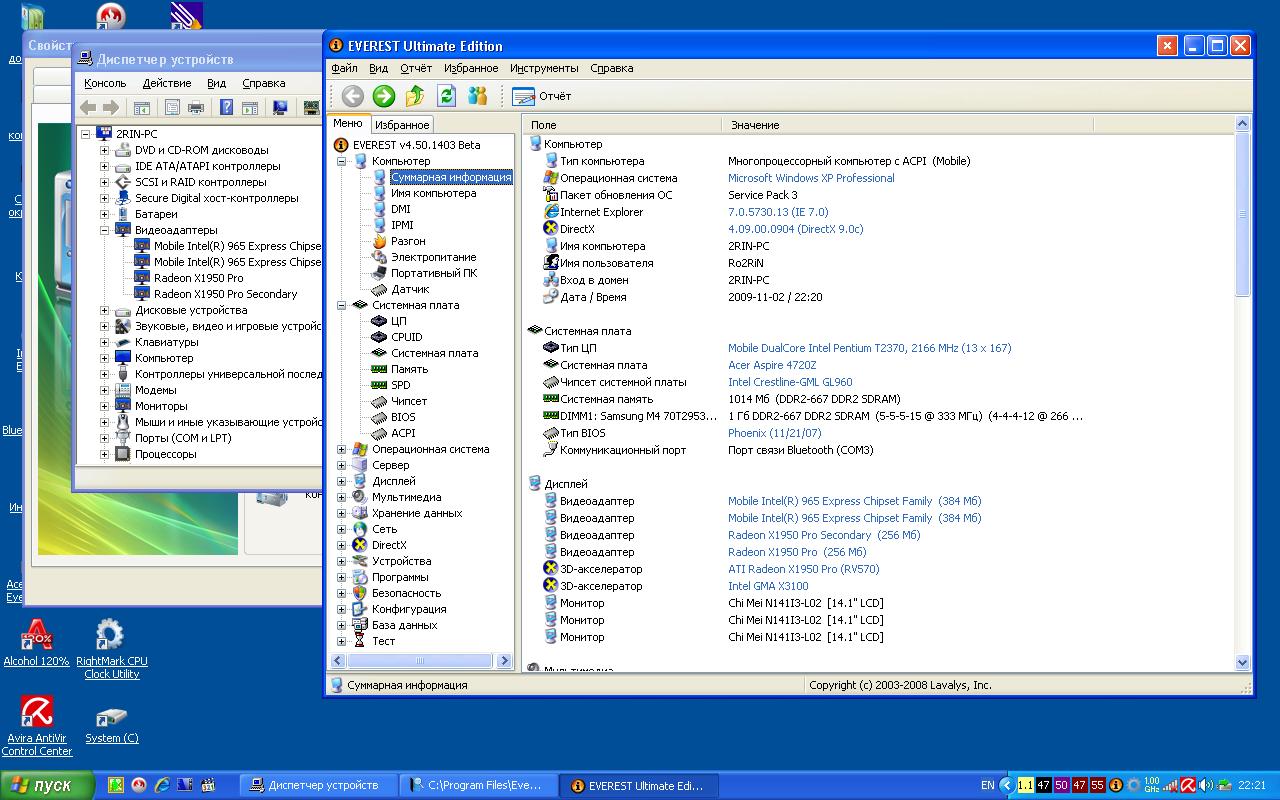Click the Отчёт report toolbar button
The image size is (1280, 800).
click(x=542, y=96)
